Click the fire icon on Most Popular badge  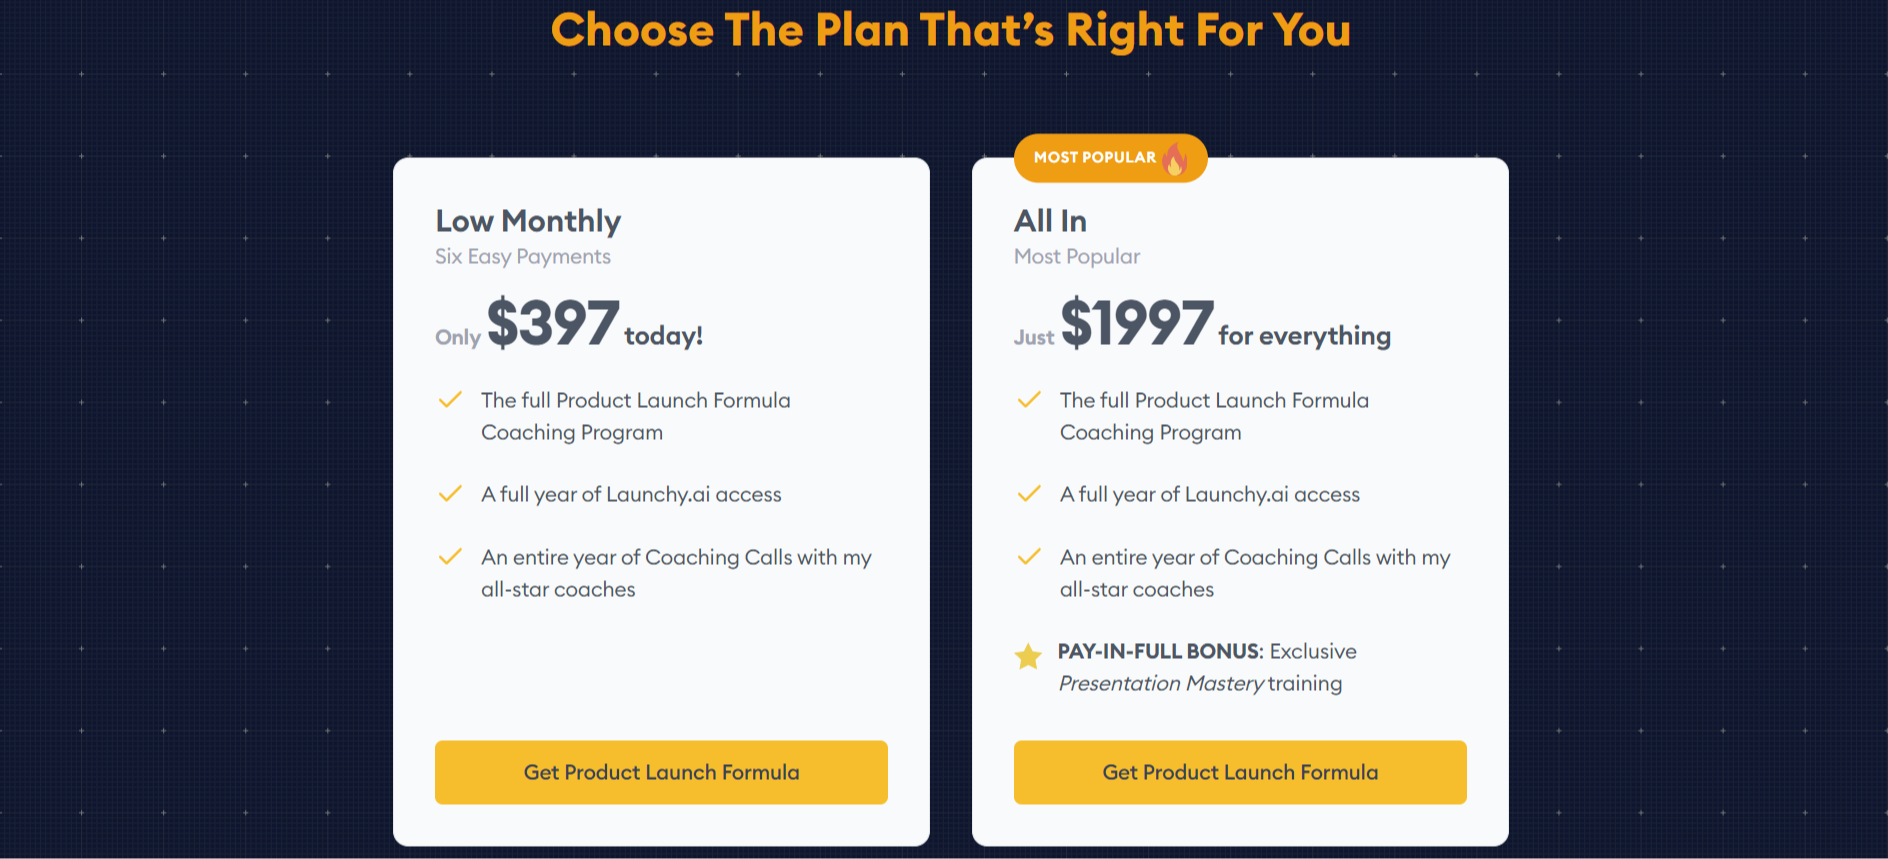tap(1176, 158)
